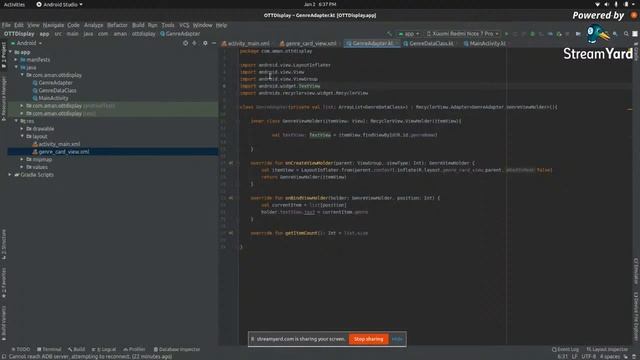Click the Search Everywhere magnifier icon

coord(626,34)
